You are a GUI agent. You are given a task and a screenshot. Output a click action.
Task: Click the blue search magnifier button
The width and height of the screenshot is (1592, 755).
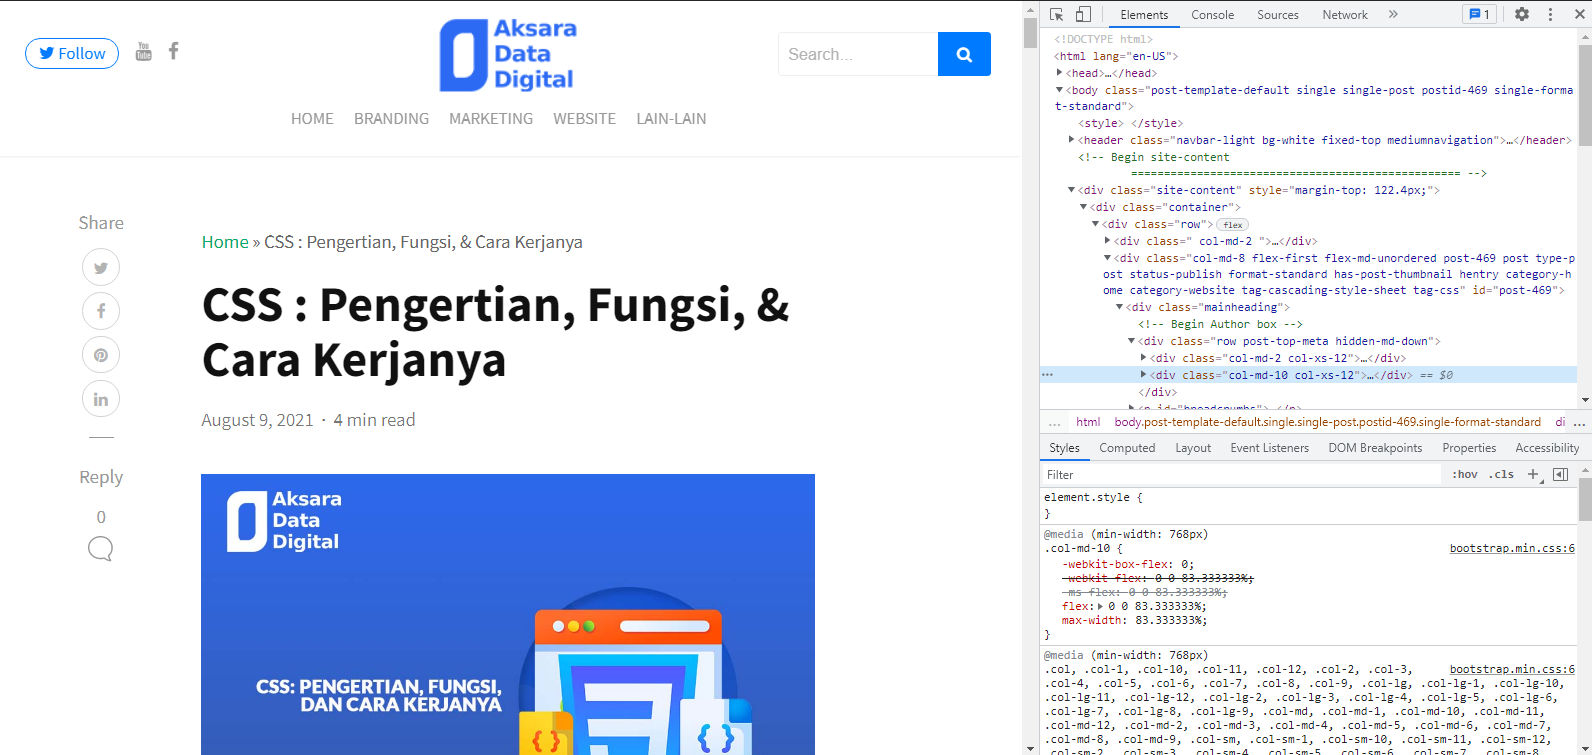[964, 54]
